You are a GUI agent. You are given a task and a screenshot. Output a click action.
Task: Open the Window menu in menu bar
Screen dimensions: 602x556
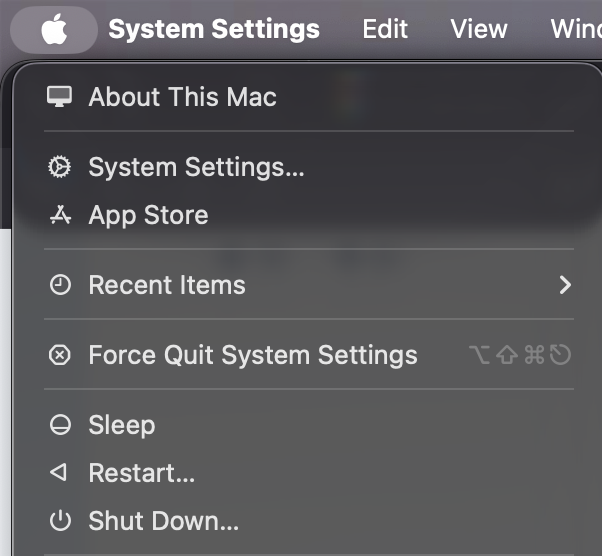577,29
